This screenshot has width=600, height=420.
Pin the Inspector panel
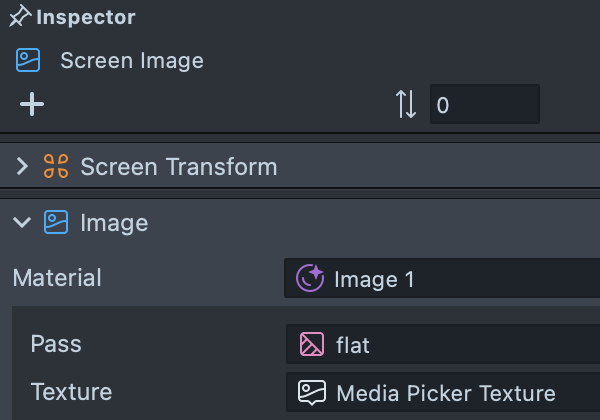[x=20, y=17]
